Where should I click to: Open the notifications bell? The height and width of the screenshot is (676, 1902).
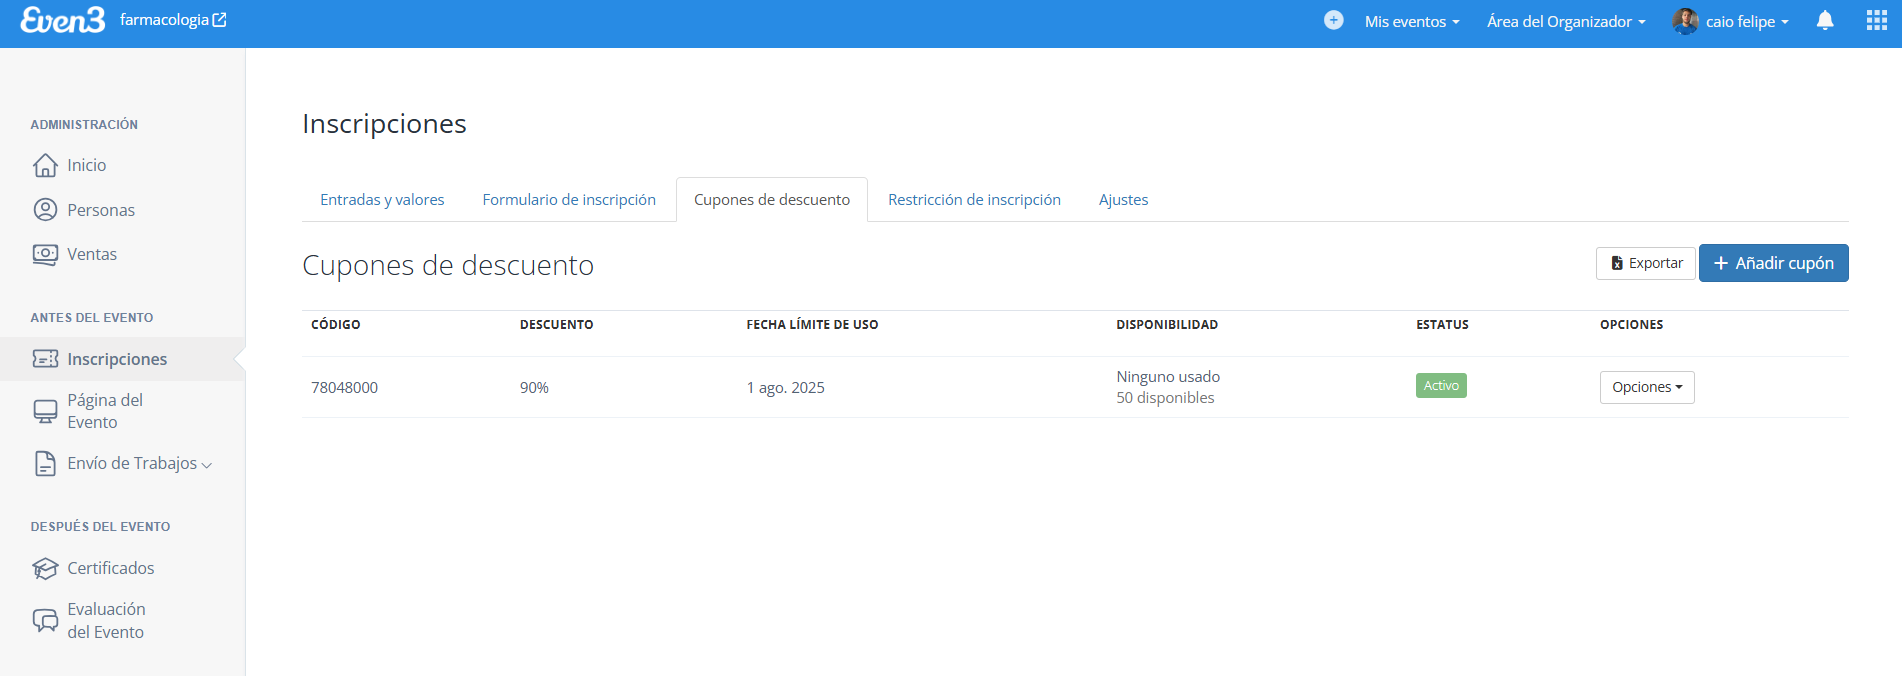coord(1825,20)
